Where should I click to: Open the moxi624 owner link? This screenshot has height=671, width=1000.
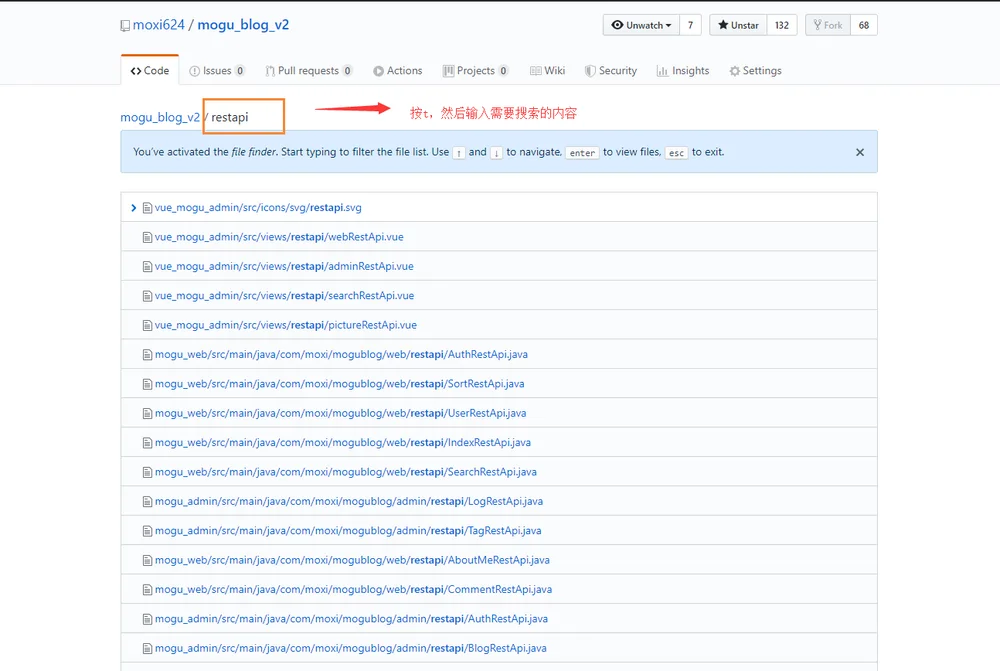[158, 25]
